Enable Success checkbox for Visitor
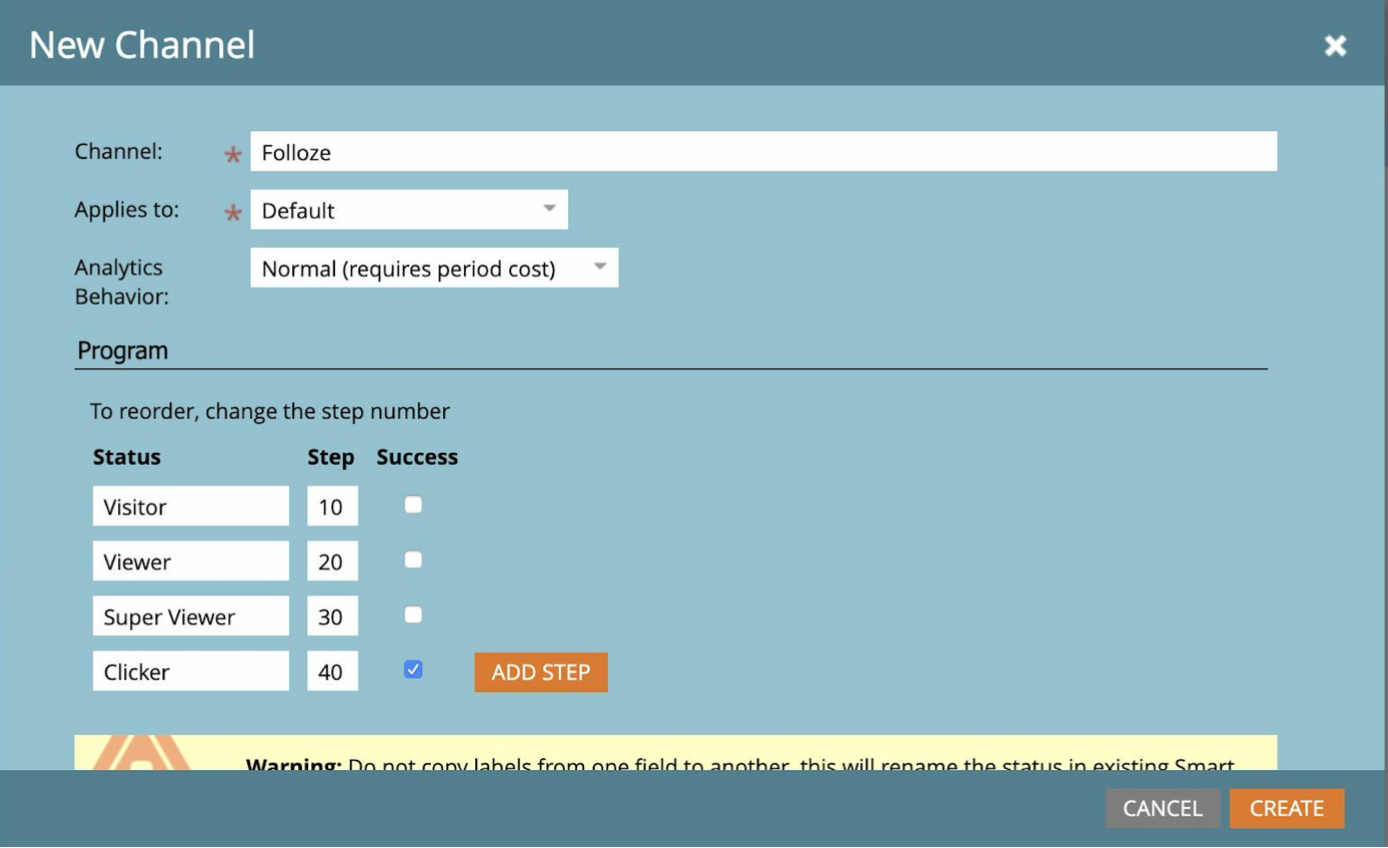The height and width of the screenshot is (848, 1388). [413, 505]
